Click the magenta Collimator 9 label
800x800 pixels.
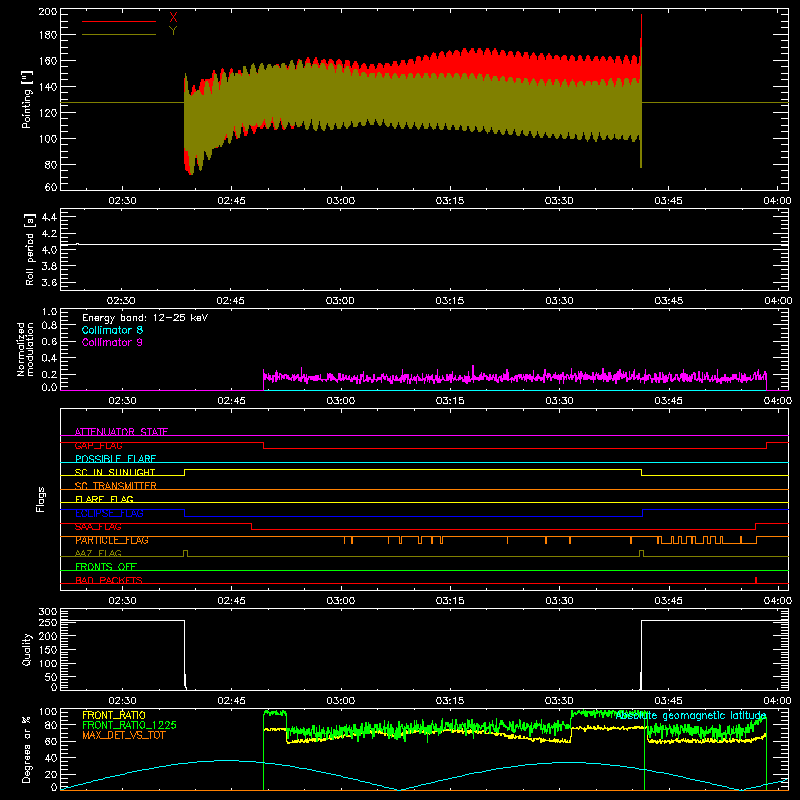(x=112, y=342)
